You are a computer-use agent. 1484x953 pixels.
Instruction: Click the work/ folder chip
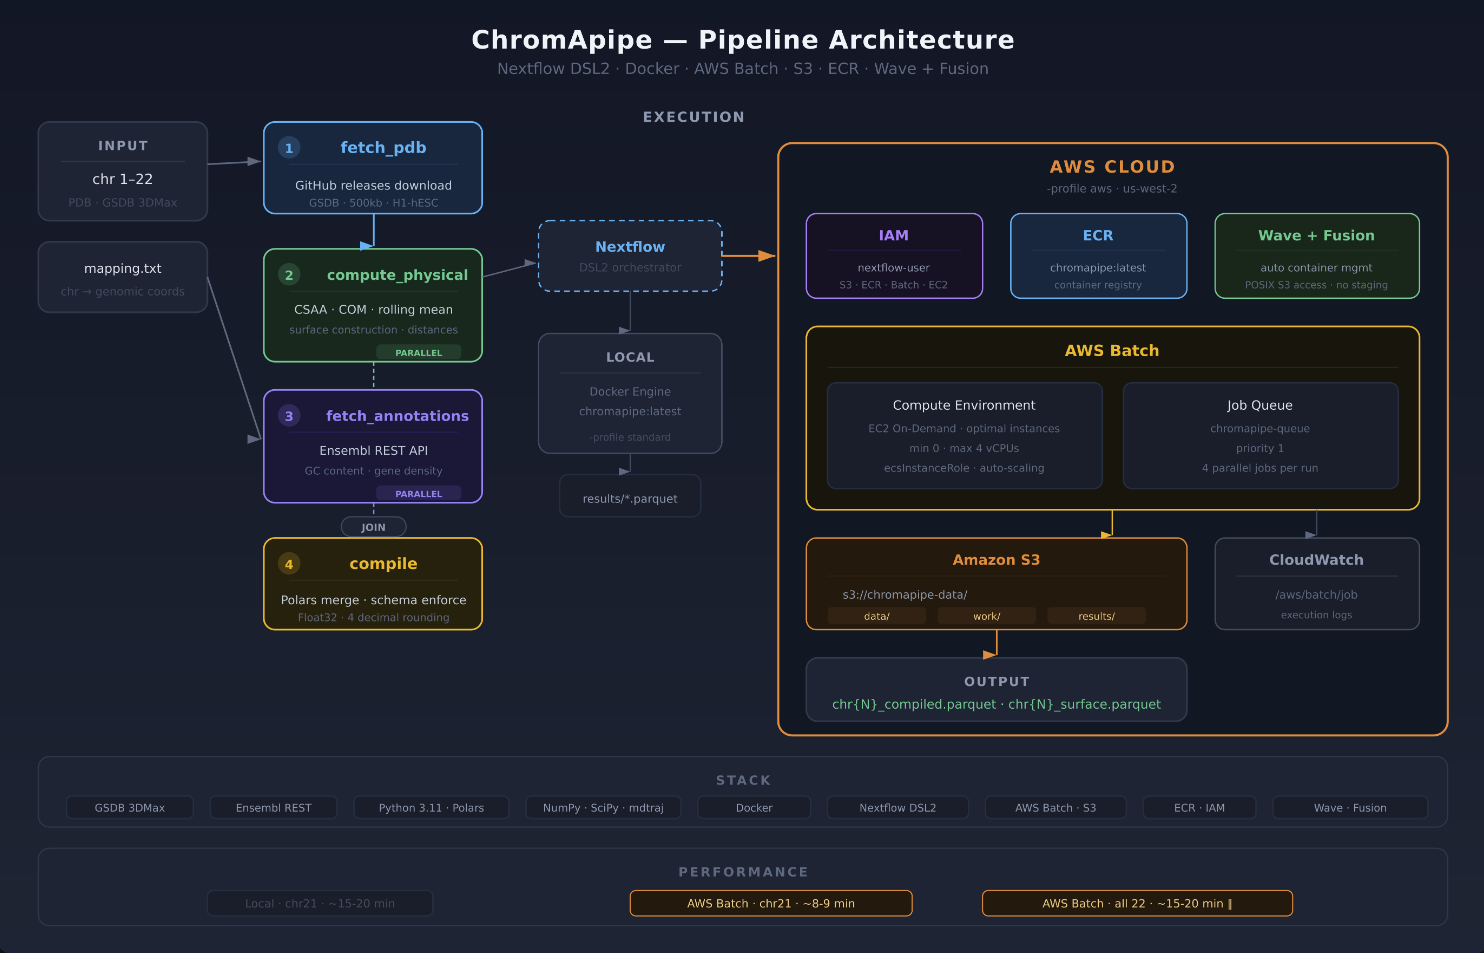987,616
